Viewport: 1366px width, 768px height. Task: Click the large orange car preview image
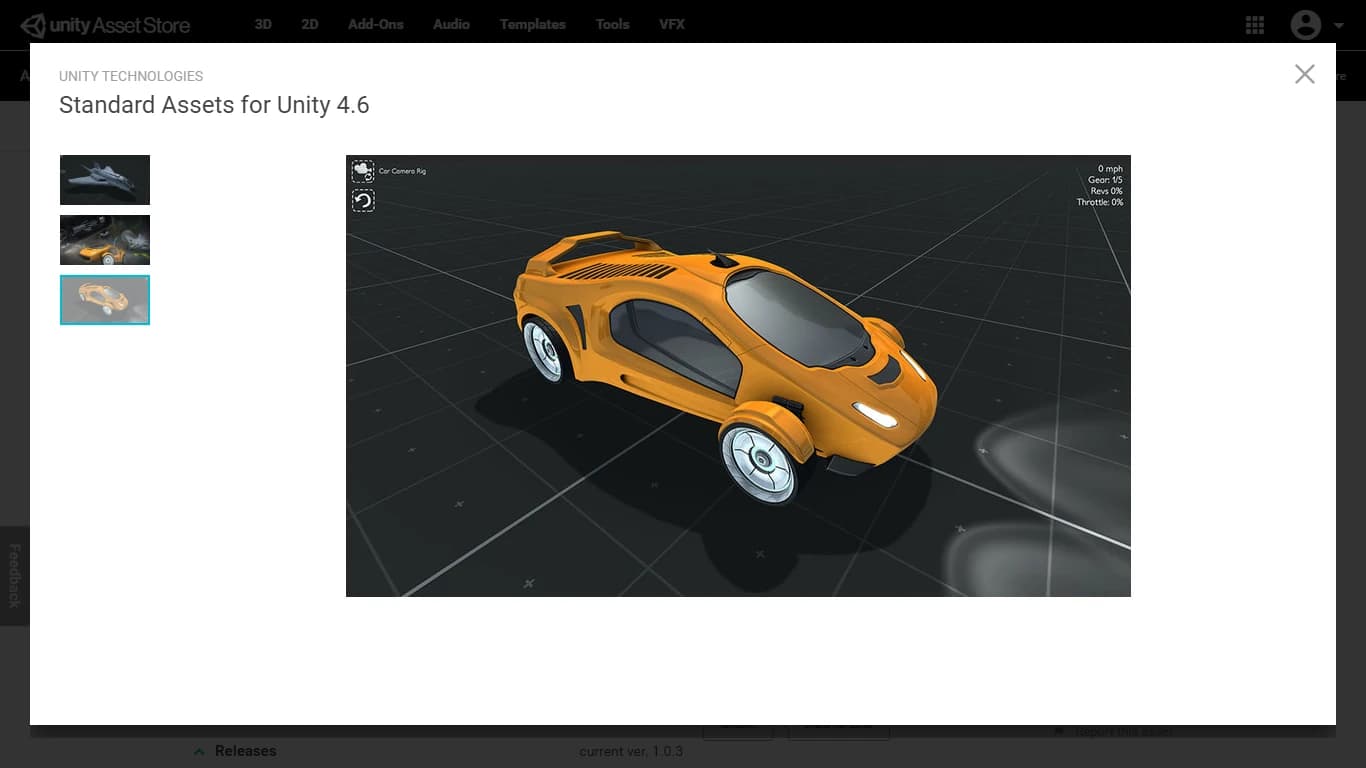[738, 376]
